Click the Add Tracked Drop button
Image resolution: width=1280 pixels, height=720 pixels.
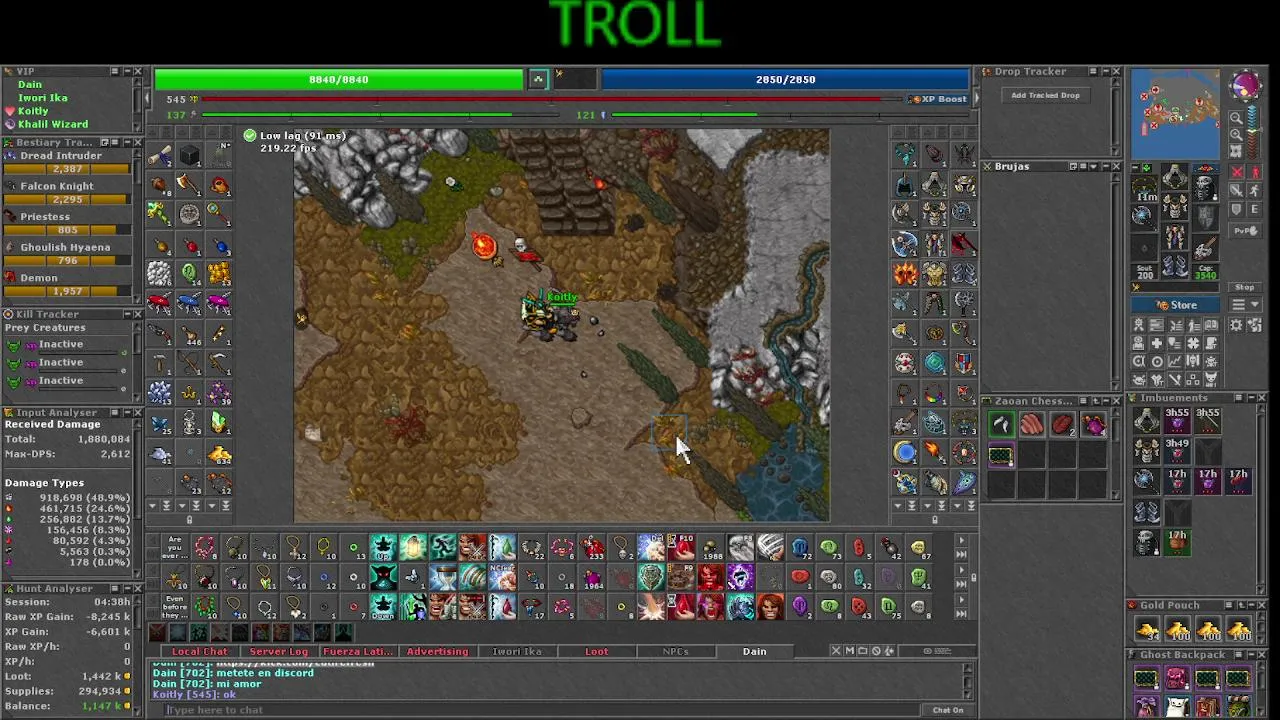[1046, 95]
